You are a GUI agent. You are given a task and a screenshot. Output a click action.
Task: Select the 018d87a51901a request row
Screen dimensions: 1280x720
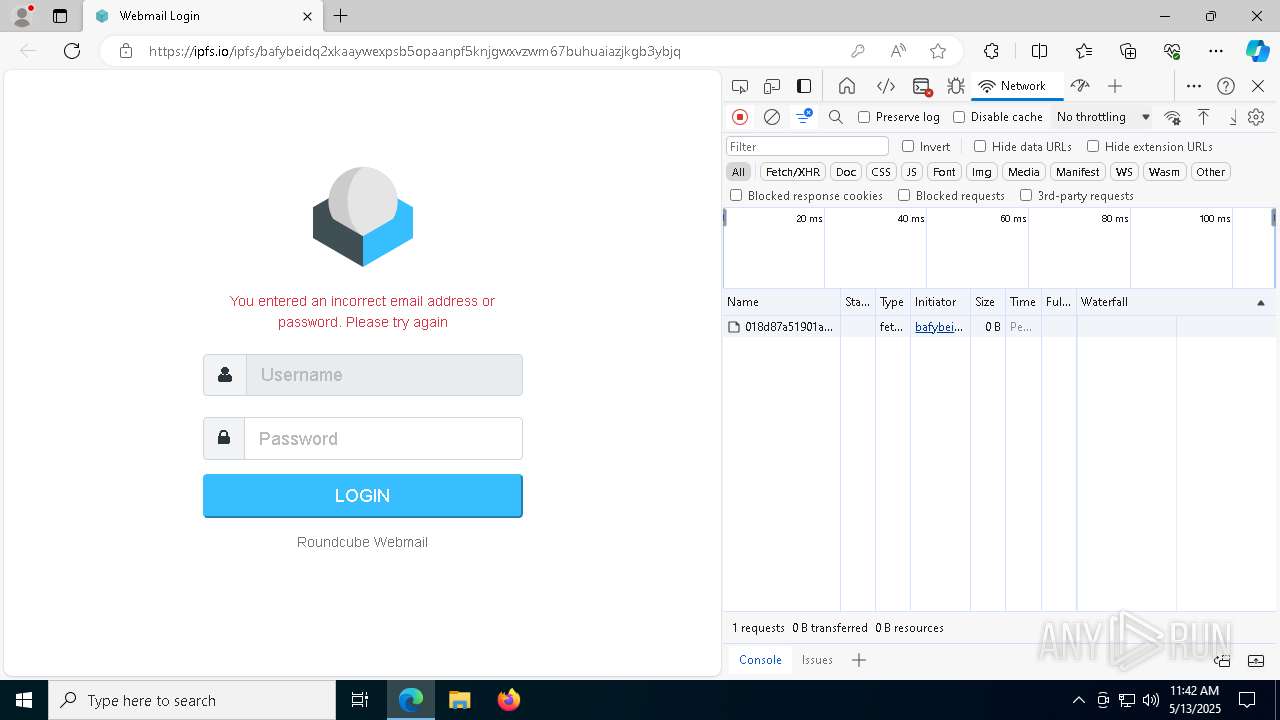(999, 327)
